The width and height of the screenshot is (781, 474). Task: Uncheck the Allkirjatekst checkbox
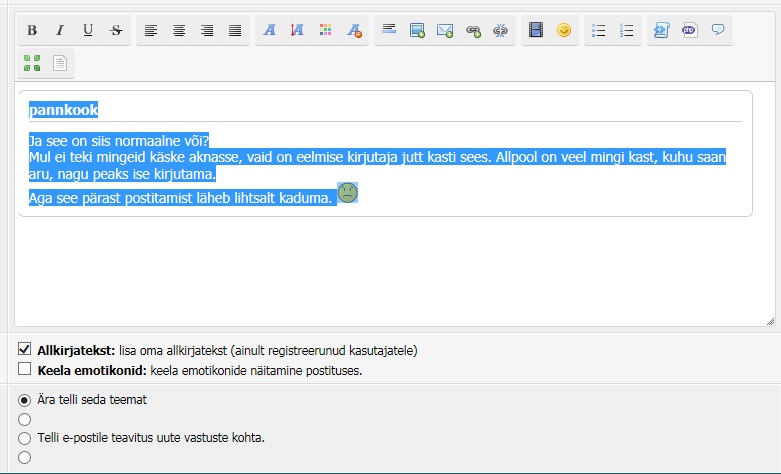tap(25, 350)
